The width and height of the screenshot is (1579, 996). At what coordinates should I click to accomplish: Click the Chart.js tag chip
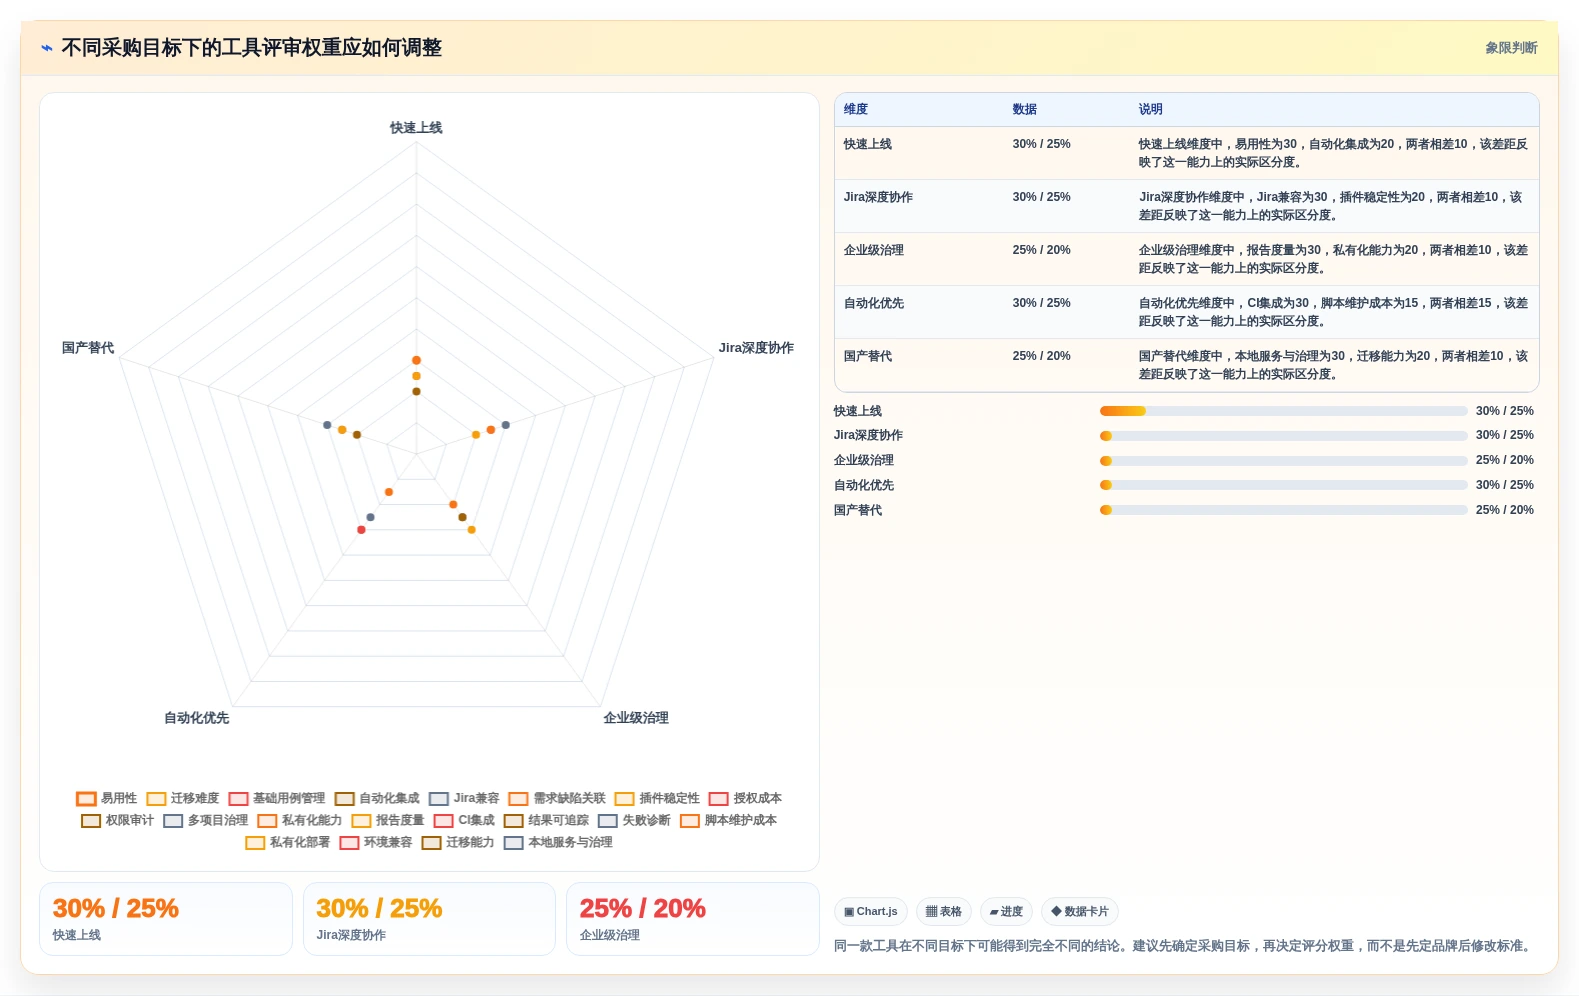tap(870, 911)
